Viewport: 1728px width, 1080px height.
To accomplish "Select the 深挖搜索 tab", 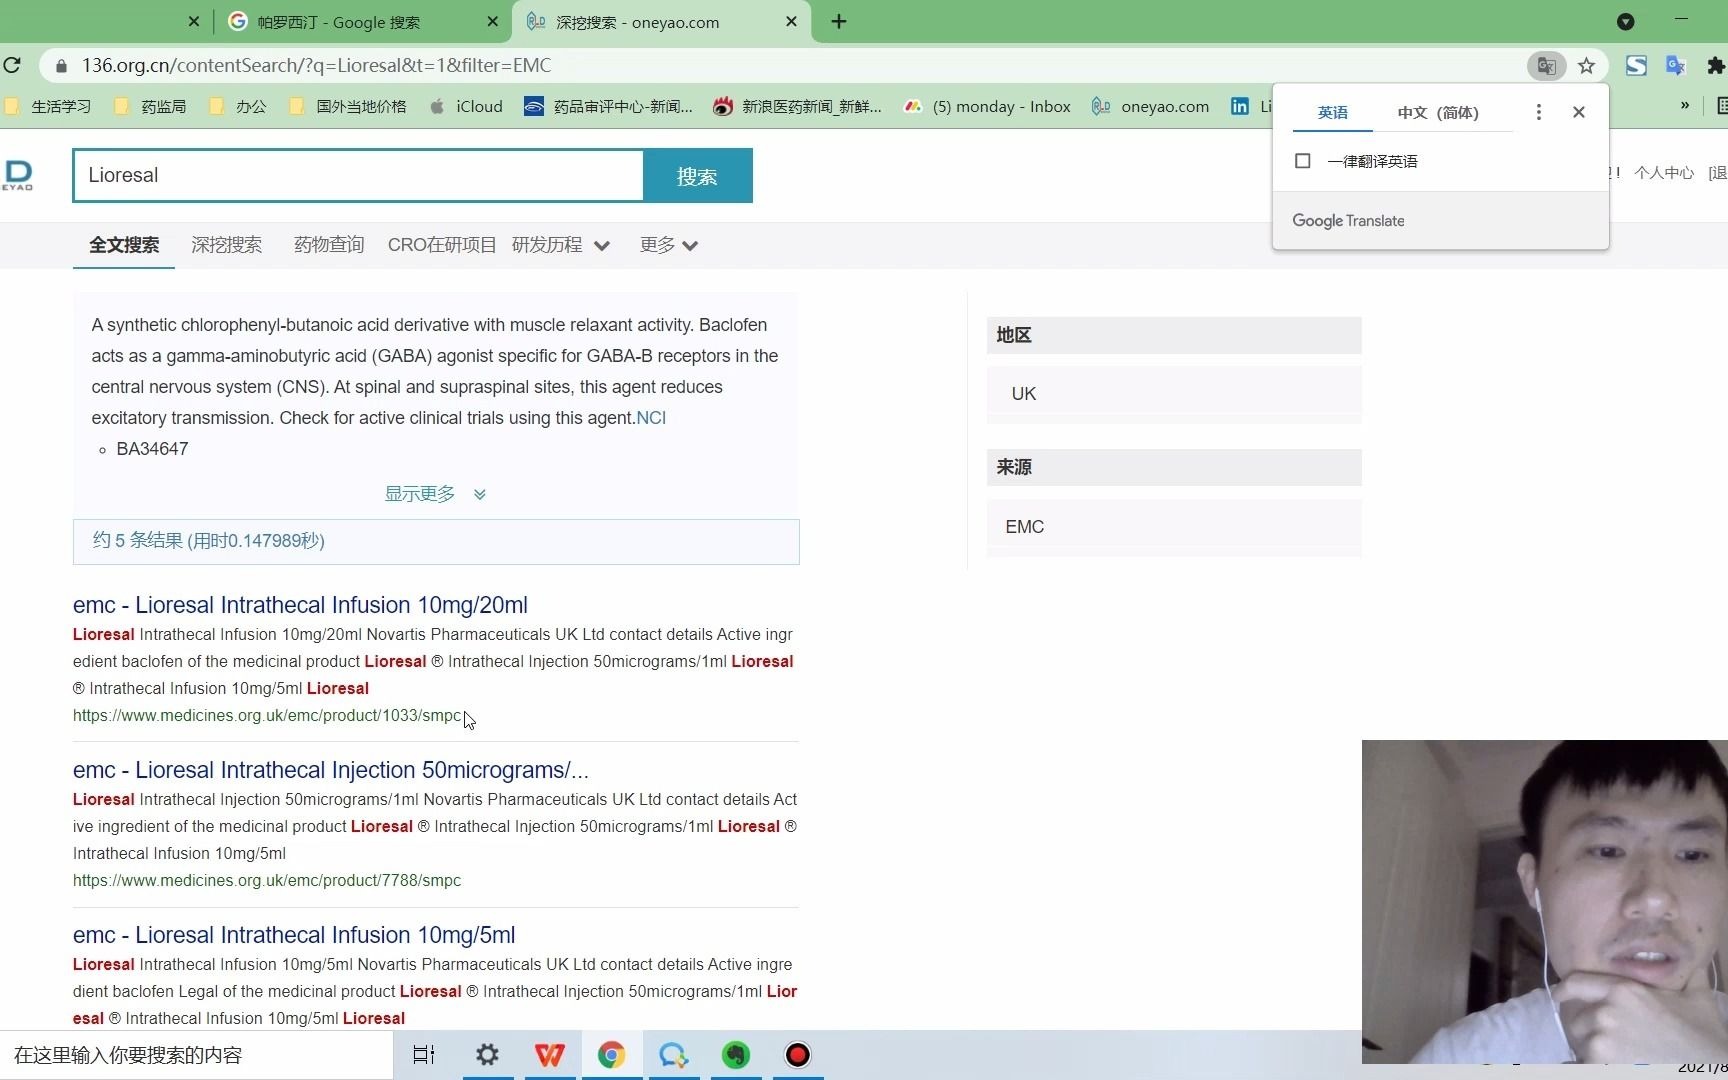I will [227, 245].
